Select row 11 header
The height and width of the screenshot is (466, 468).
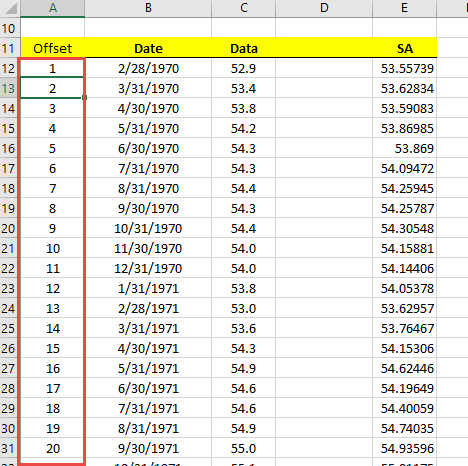tap(10, 48)
